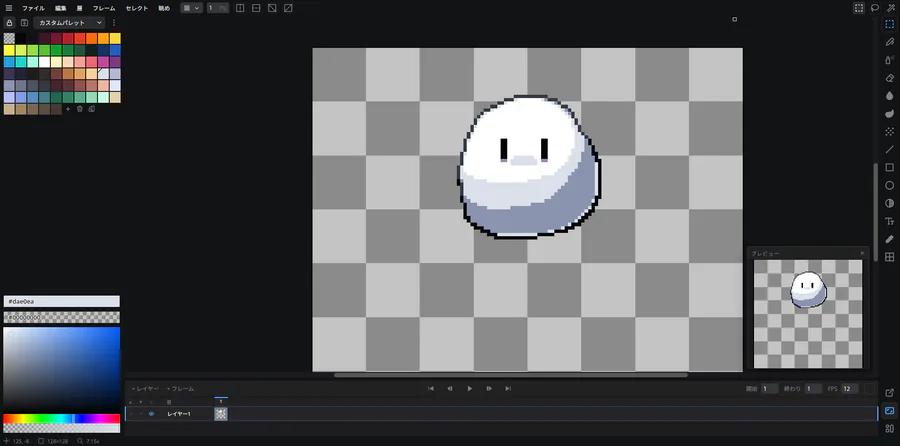Select the text tool
Screen dimensions: 900x446
(890, 221)
